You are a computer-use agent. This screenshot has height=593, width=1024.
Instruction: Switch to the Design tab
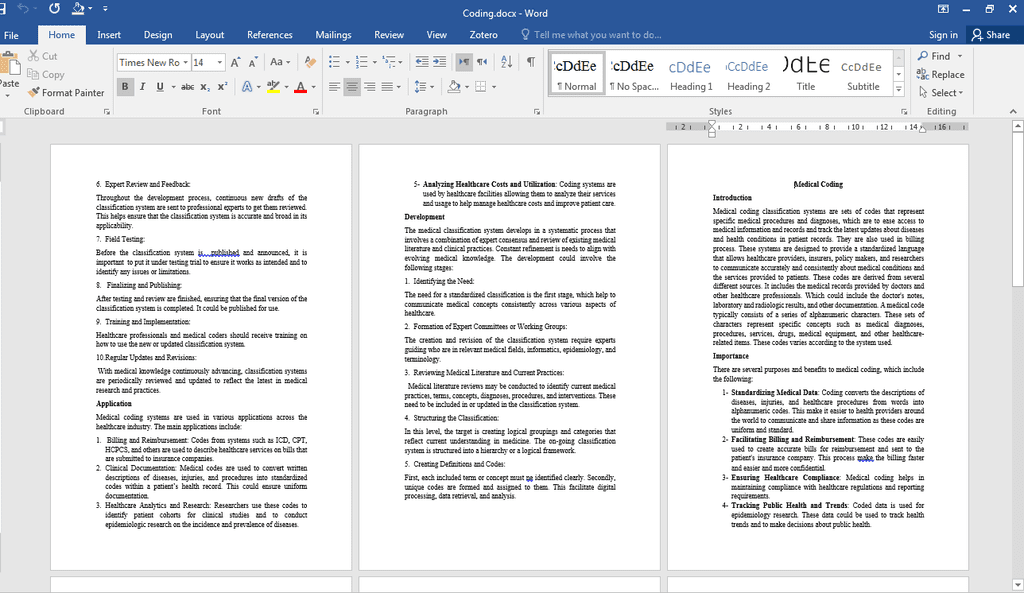pyautogui.click(x=158, y=35)
